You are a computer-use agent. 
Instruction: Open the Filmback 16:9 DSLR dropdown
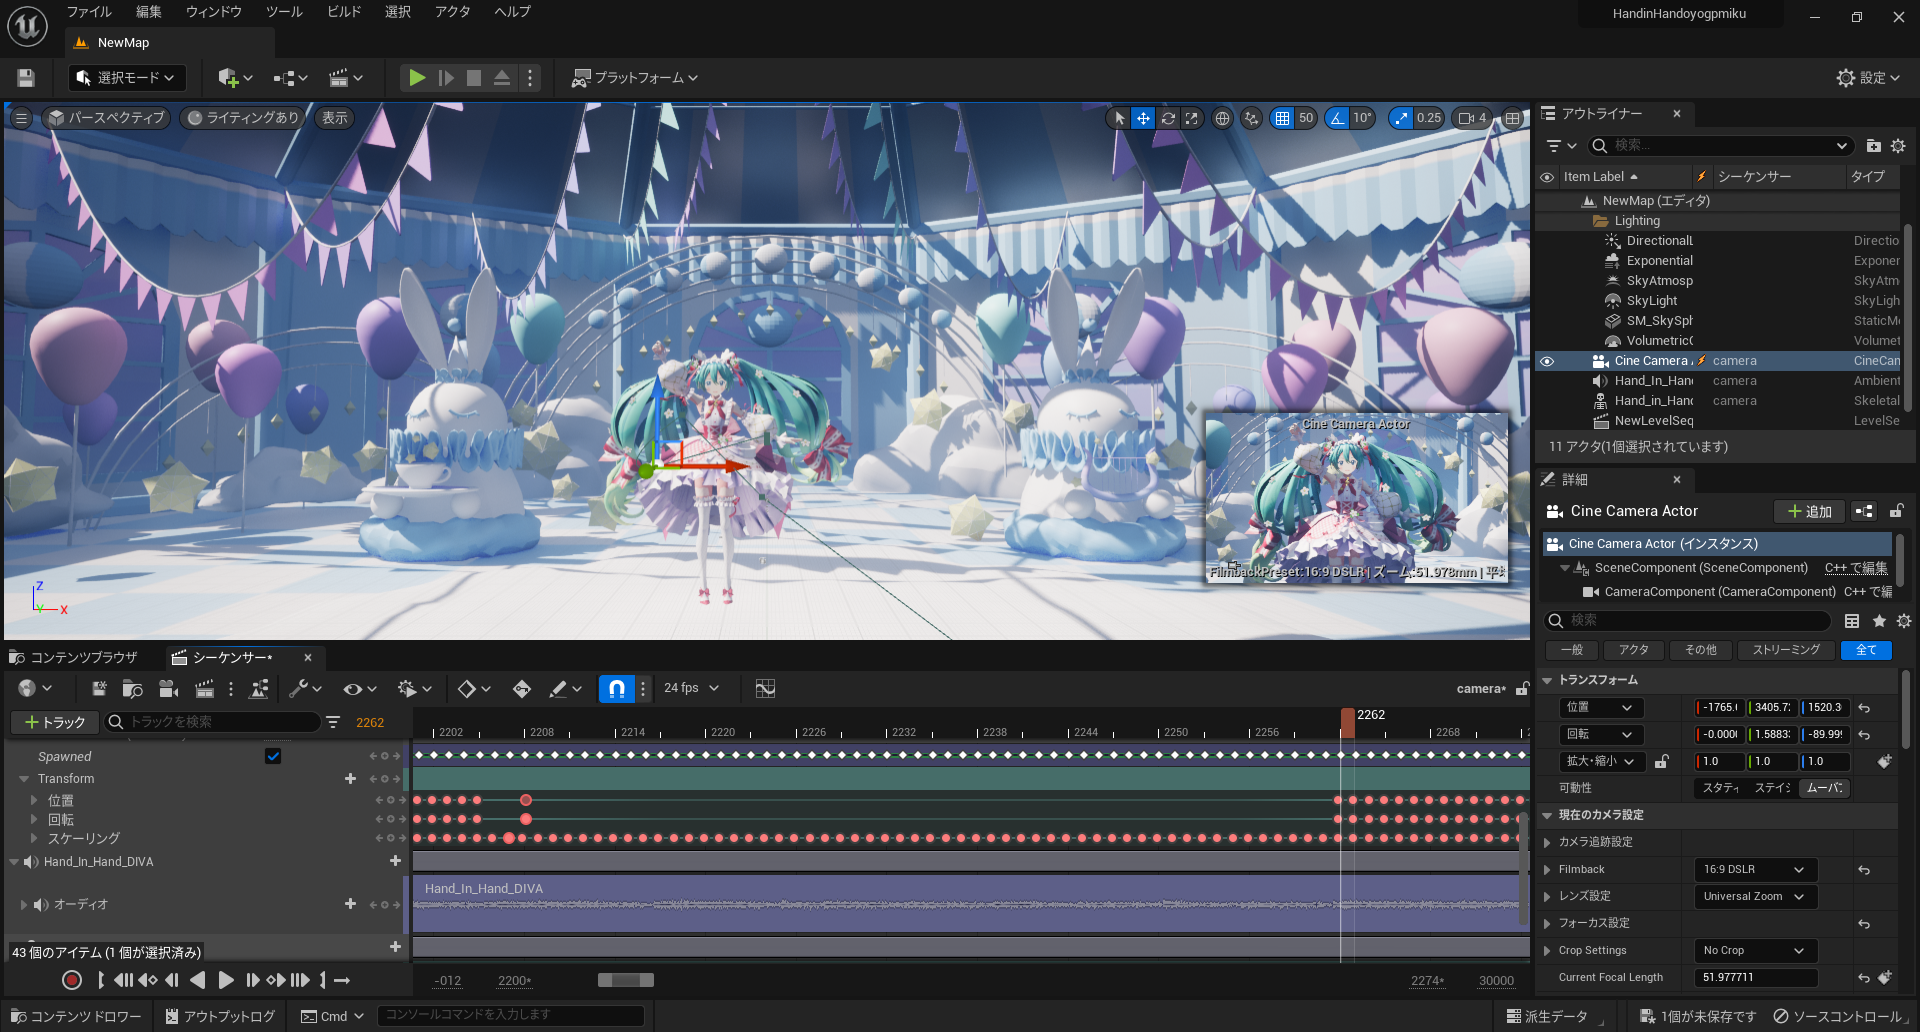click(1755, 869)
